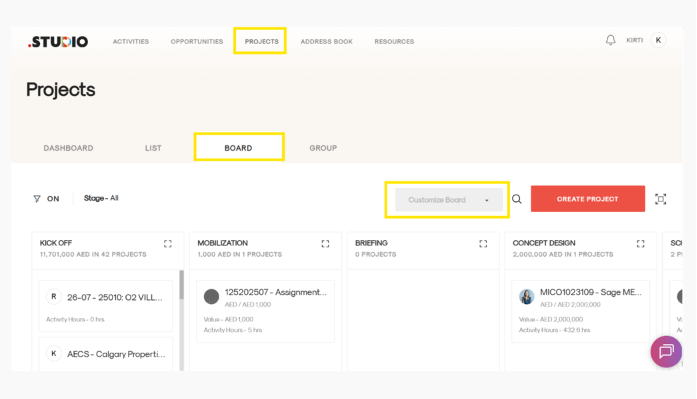Click the Projects page heading
Viewport: 697px width, 399px height.
(x=60, y=90)
